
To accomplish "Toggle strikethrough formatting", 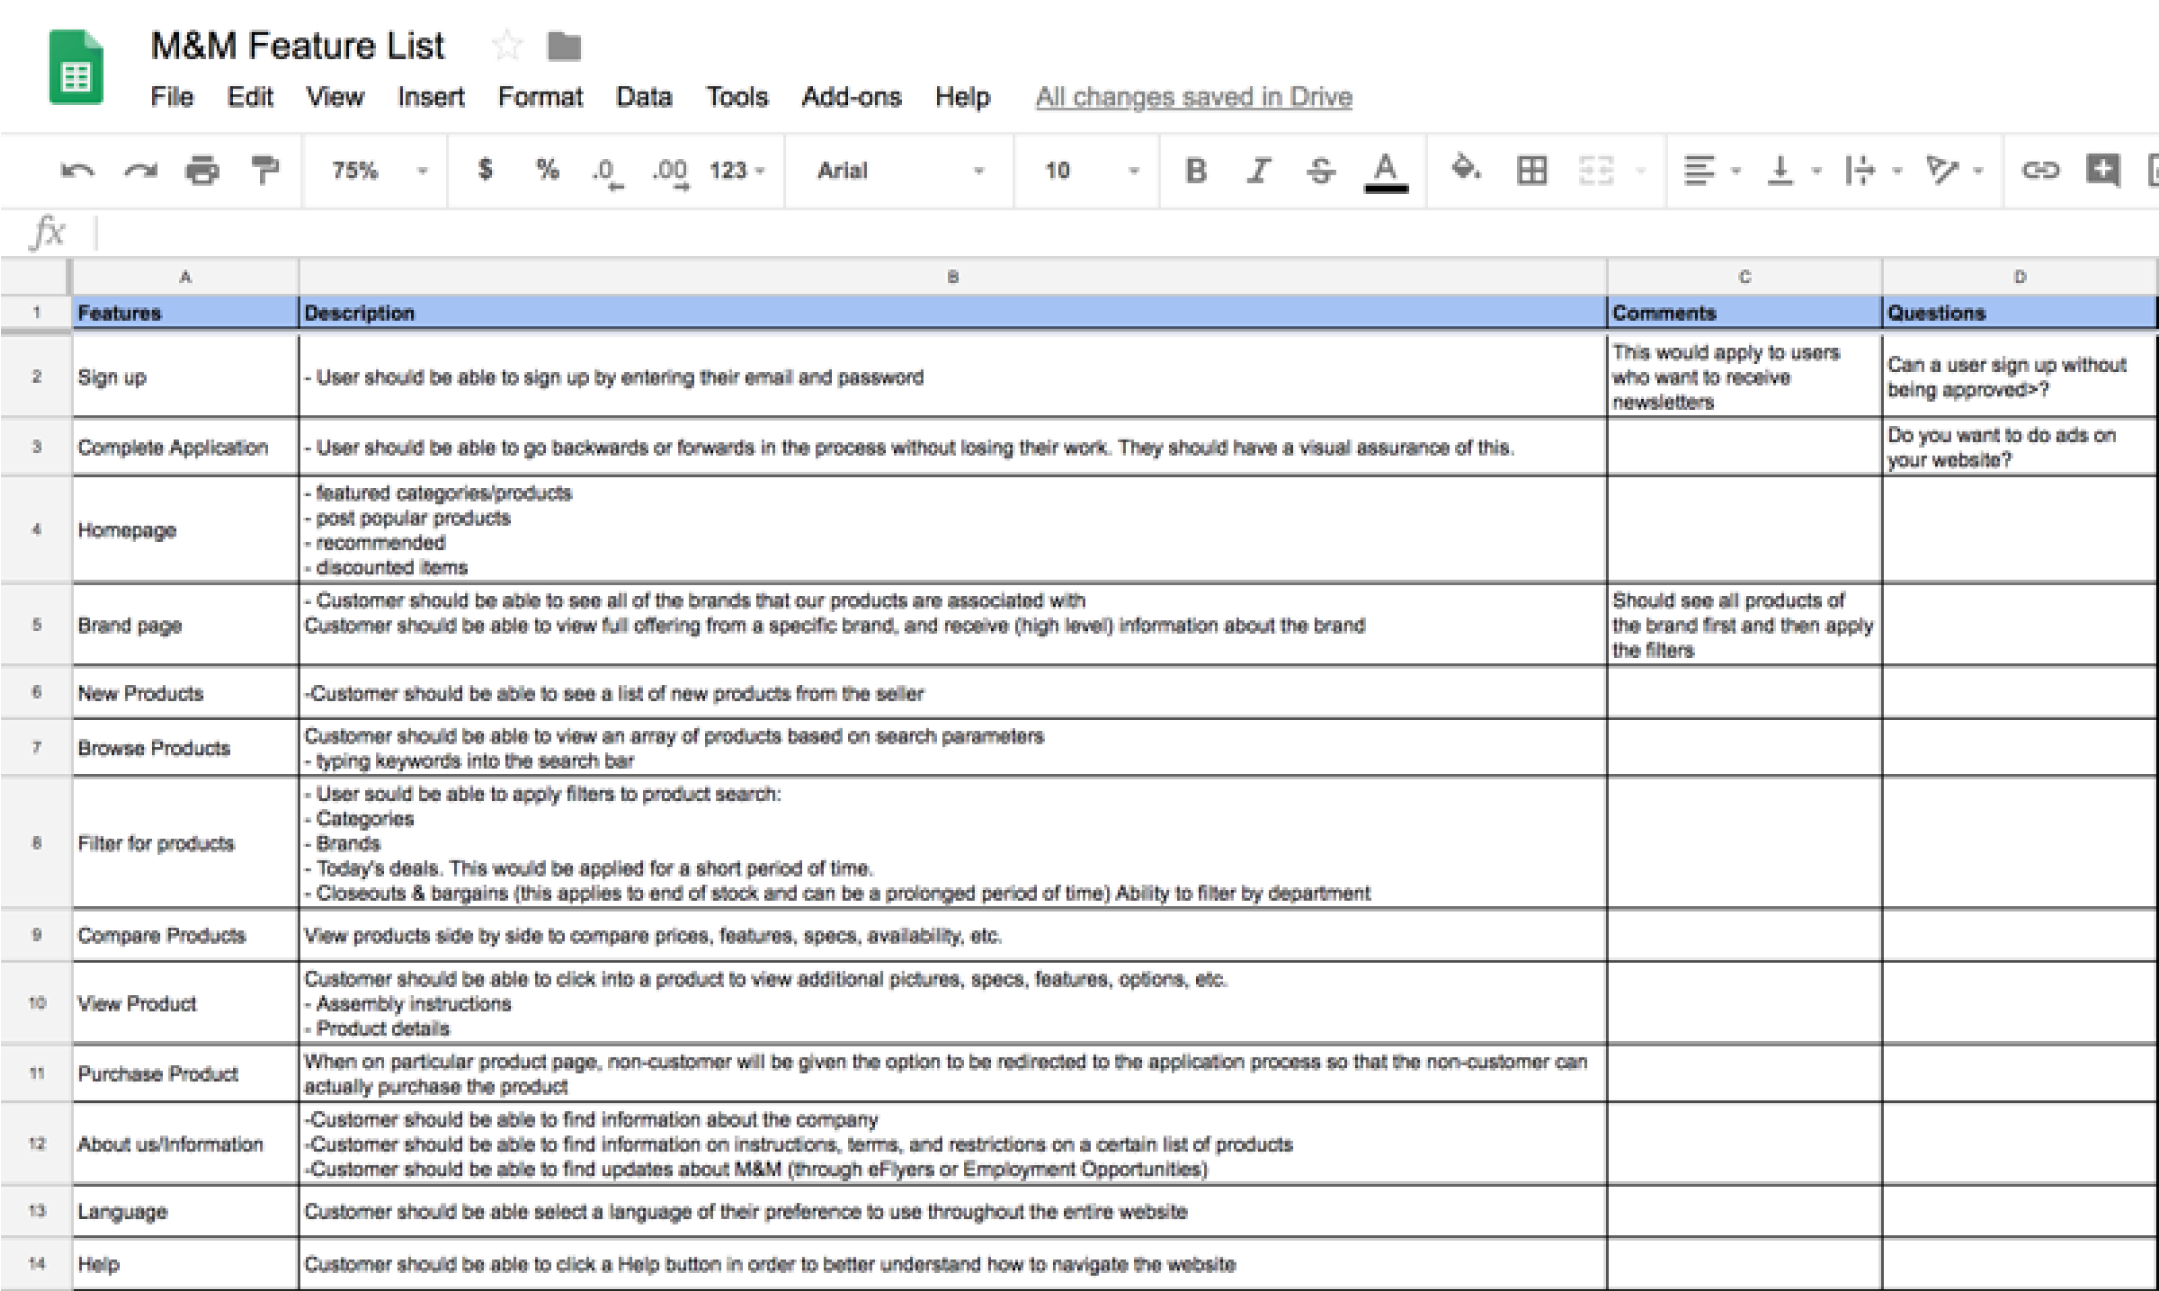I will [1320, 171].
